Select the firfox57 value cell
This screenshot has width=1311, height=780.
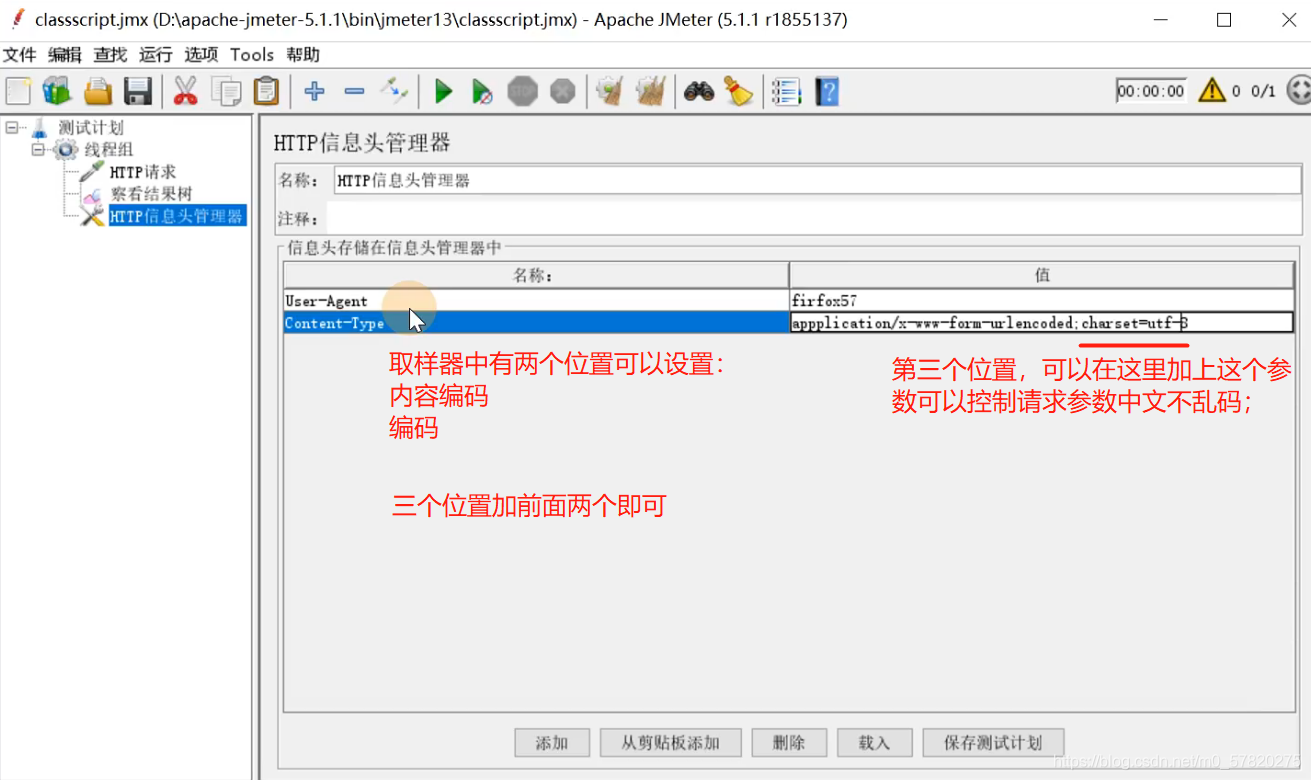pos(1041,301)
